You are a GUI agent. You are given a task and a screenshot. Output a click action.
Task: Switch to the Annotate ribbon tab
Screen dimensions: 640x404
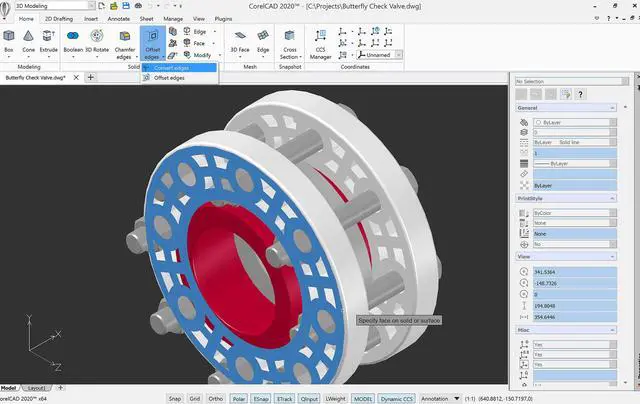point(118,19)
